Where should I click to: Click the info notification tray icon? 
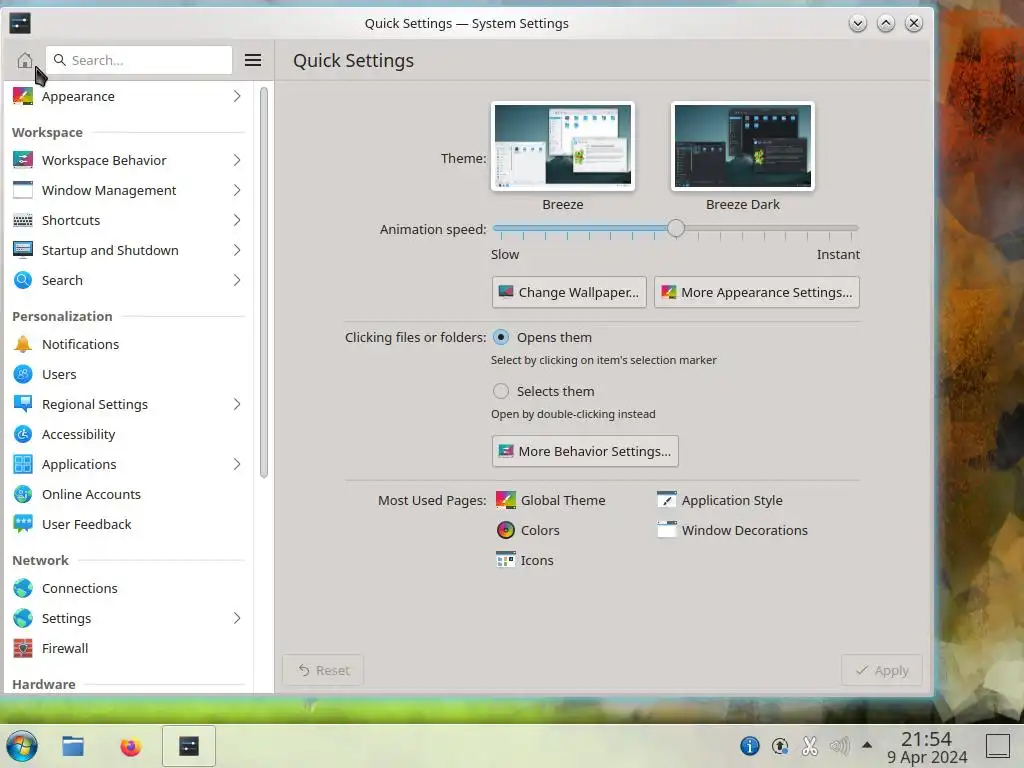pos(750,746)
